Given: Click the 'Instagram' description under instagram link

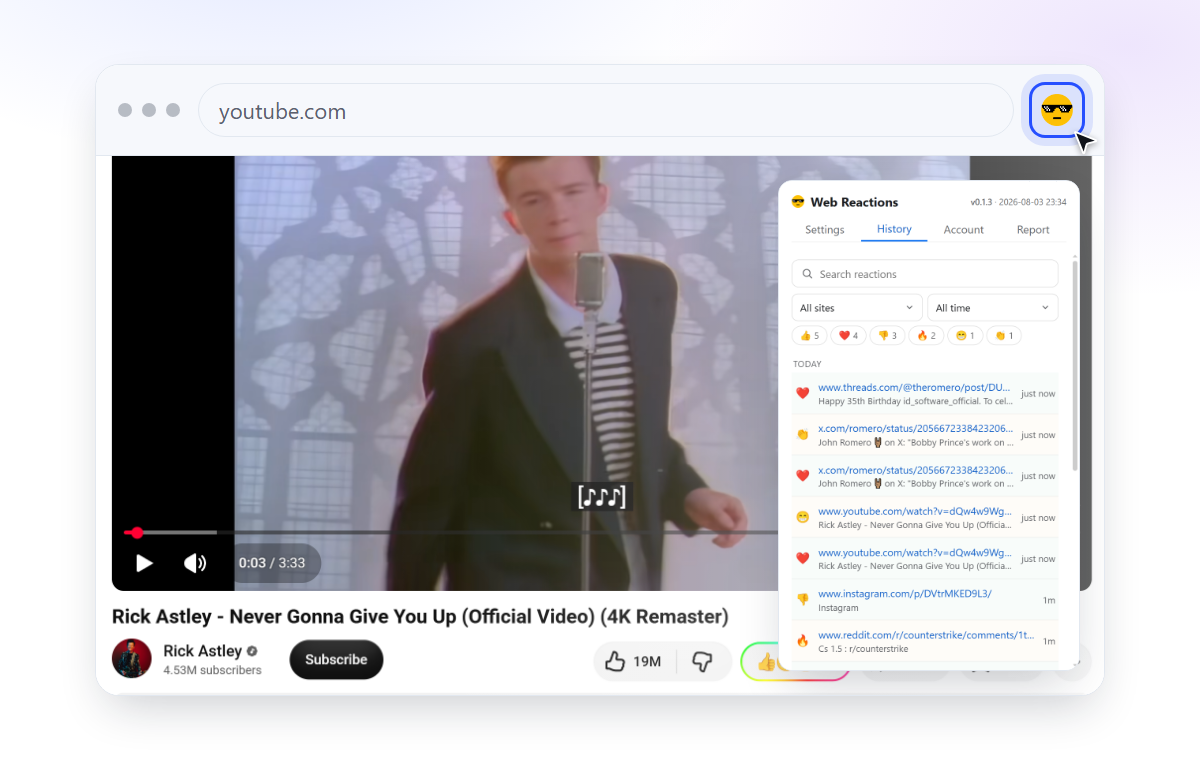Looking at the screenshot, I should 838,608.
